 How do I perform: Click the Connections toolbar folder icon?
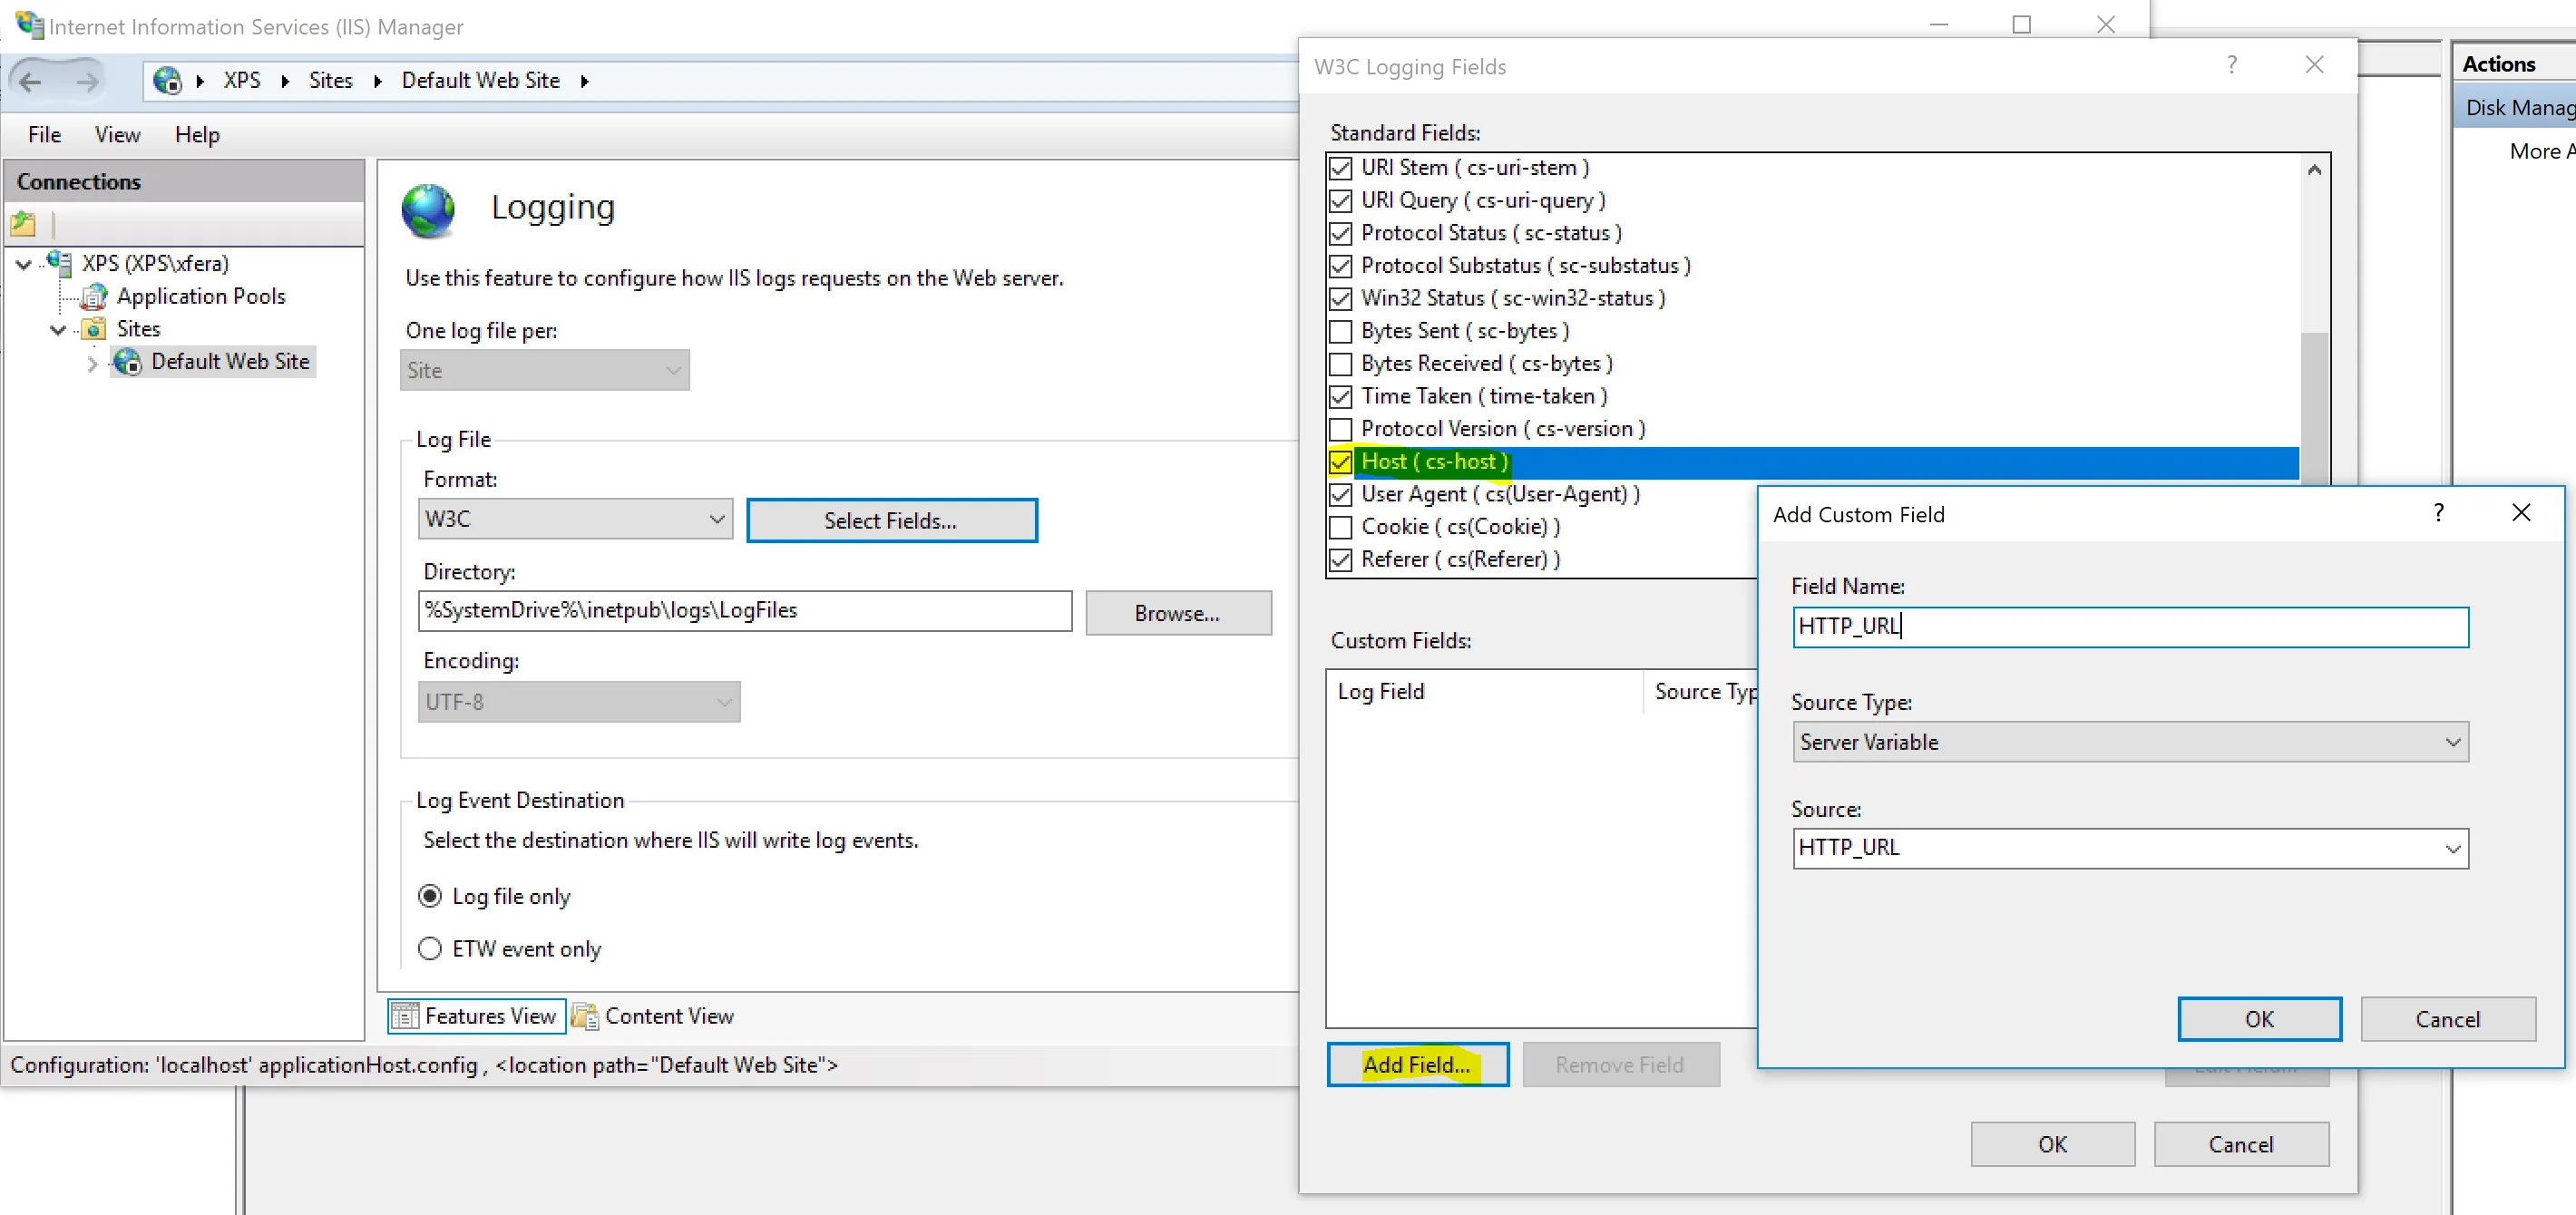point(23,223)
